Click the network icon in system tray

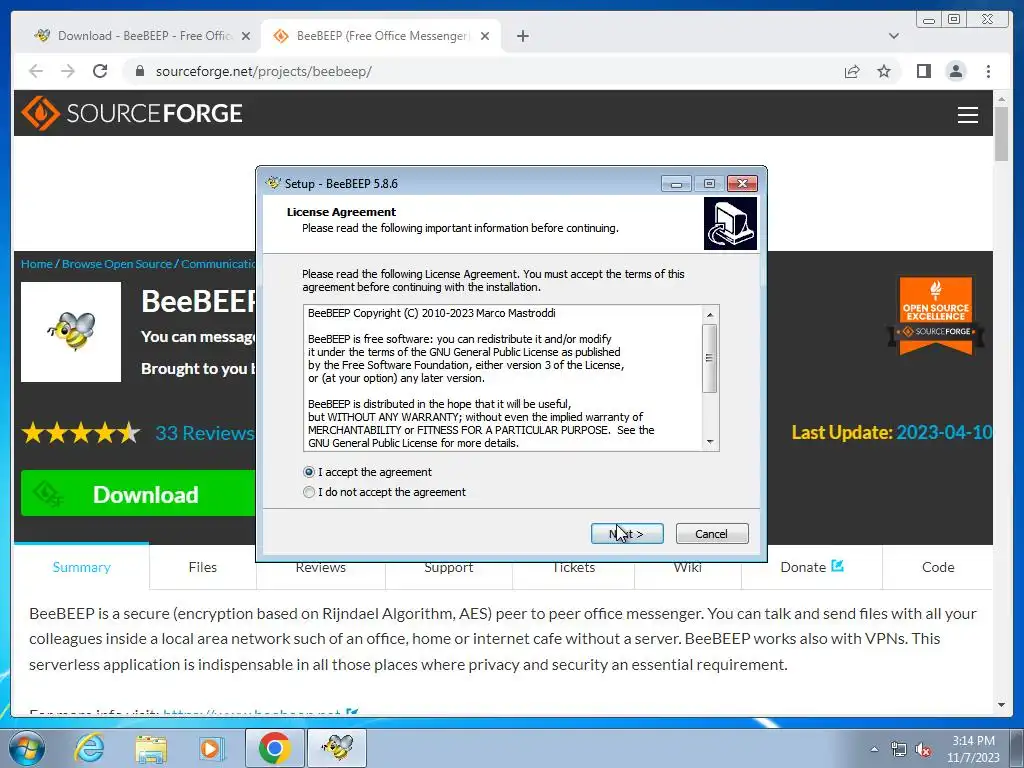click(x=899, y=750)
